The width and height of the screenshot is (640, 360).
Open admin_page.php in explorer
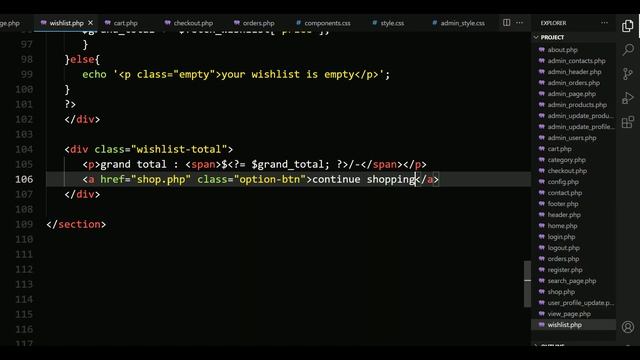point(571,94)
